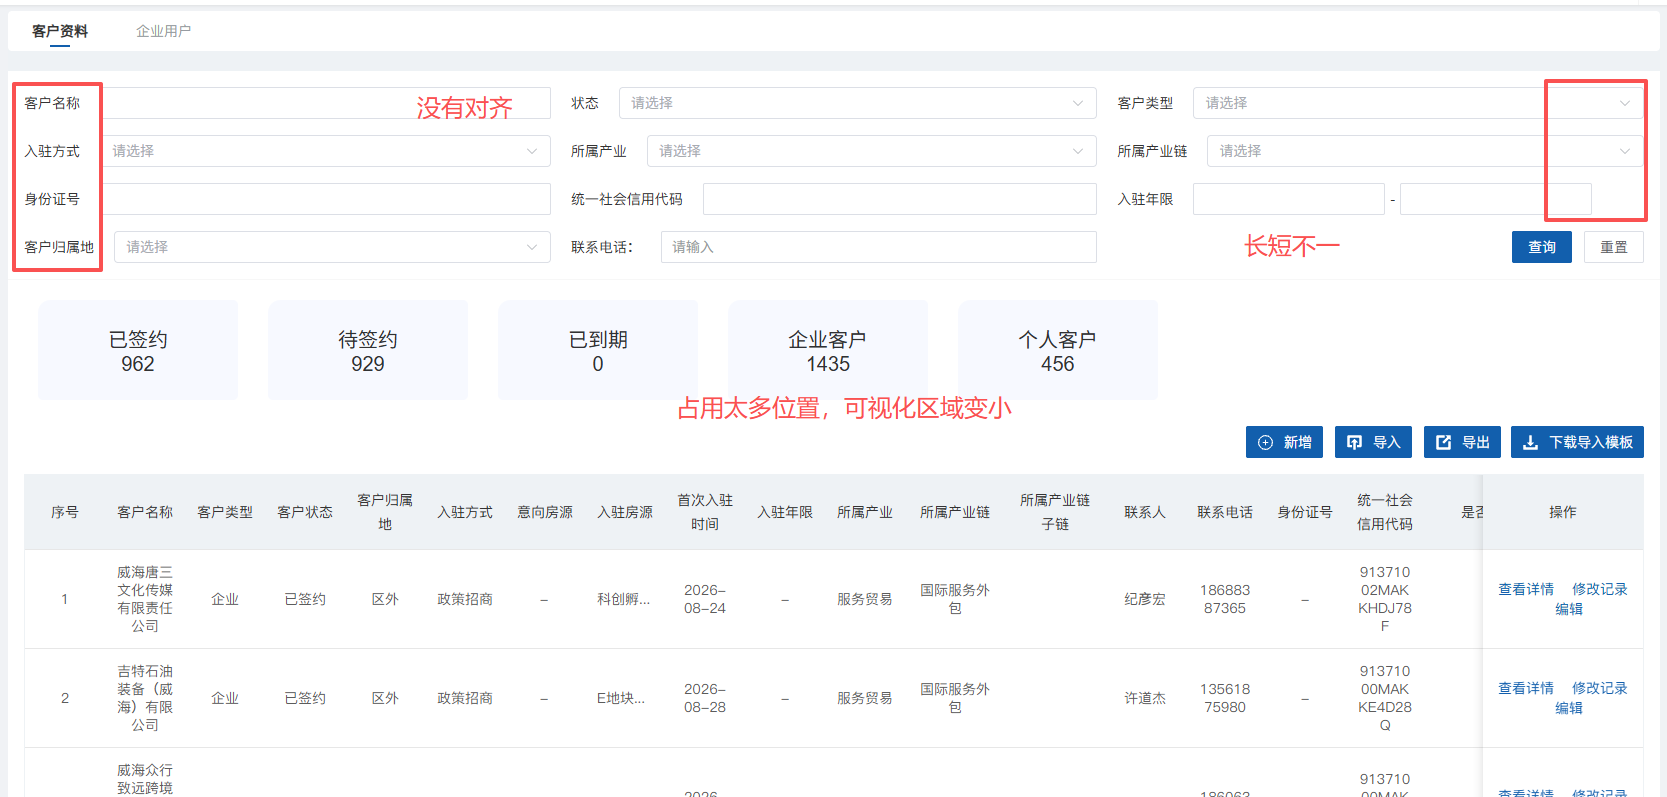Click the 科创孵... housing cell
Image resolution: width=1667 pixels, height=797 pixels.
pos(624,599)
